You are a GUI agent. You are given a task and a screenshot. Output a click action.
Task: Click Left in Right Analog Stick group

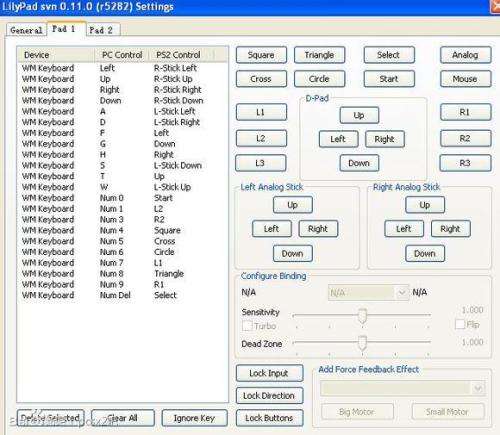(404, 229)
